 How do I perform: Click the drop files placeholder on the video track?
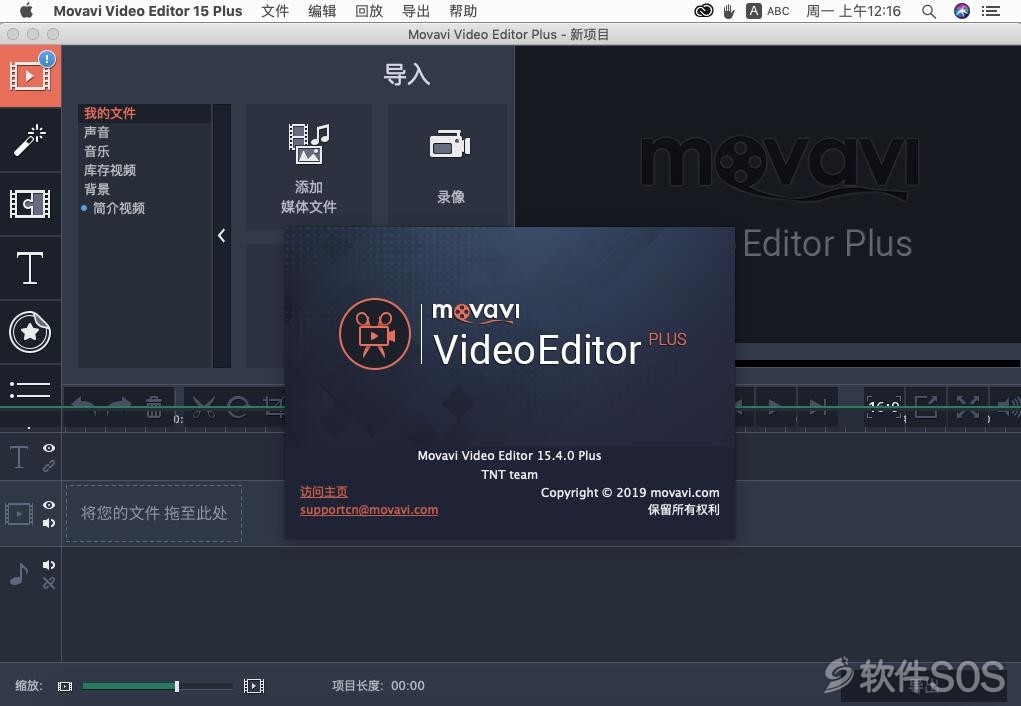point(154,513)
